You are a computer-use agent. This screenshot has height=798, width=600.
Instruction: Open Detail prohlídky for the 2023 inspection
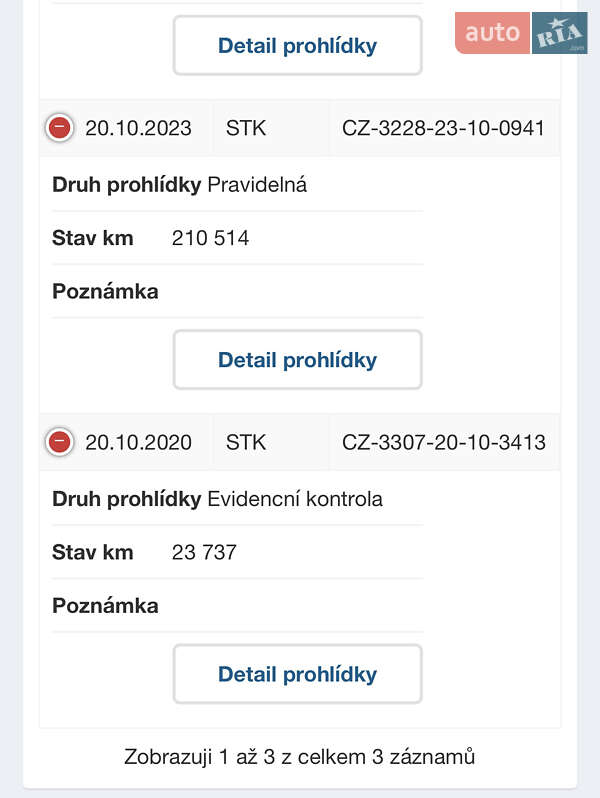[x=297, y=360]
